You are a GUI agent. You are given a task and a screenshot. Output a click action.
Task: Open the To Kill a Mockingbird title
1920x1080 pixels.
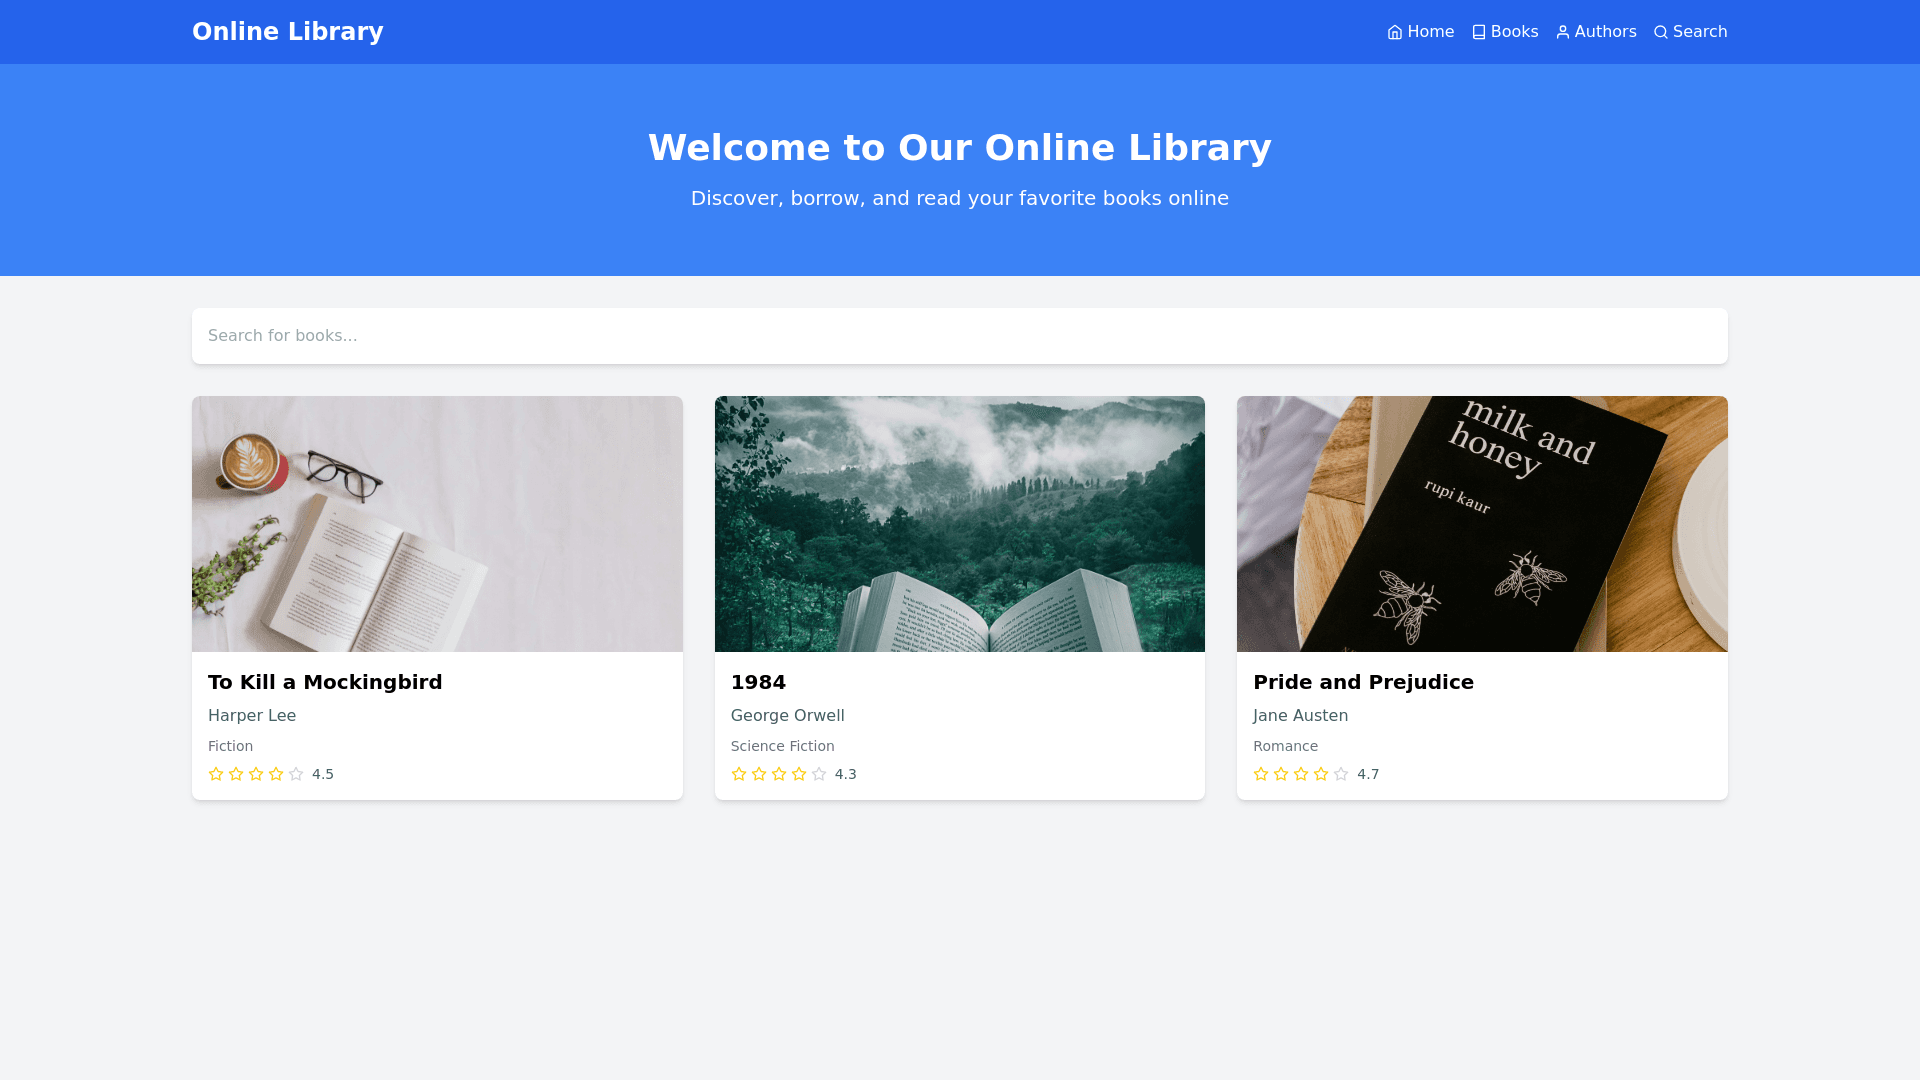tap(325, 682)
